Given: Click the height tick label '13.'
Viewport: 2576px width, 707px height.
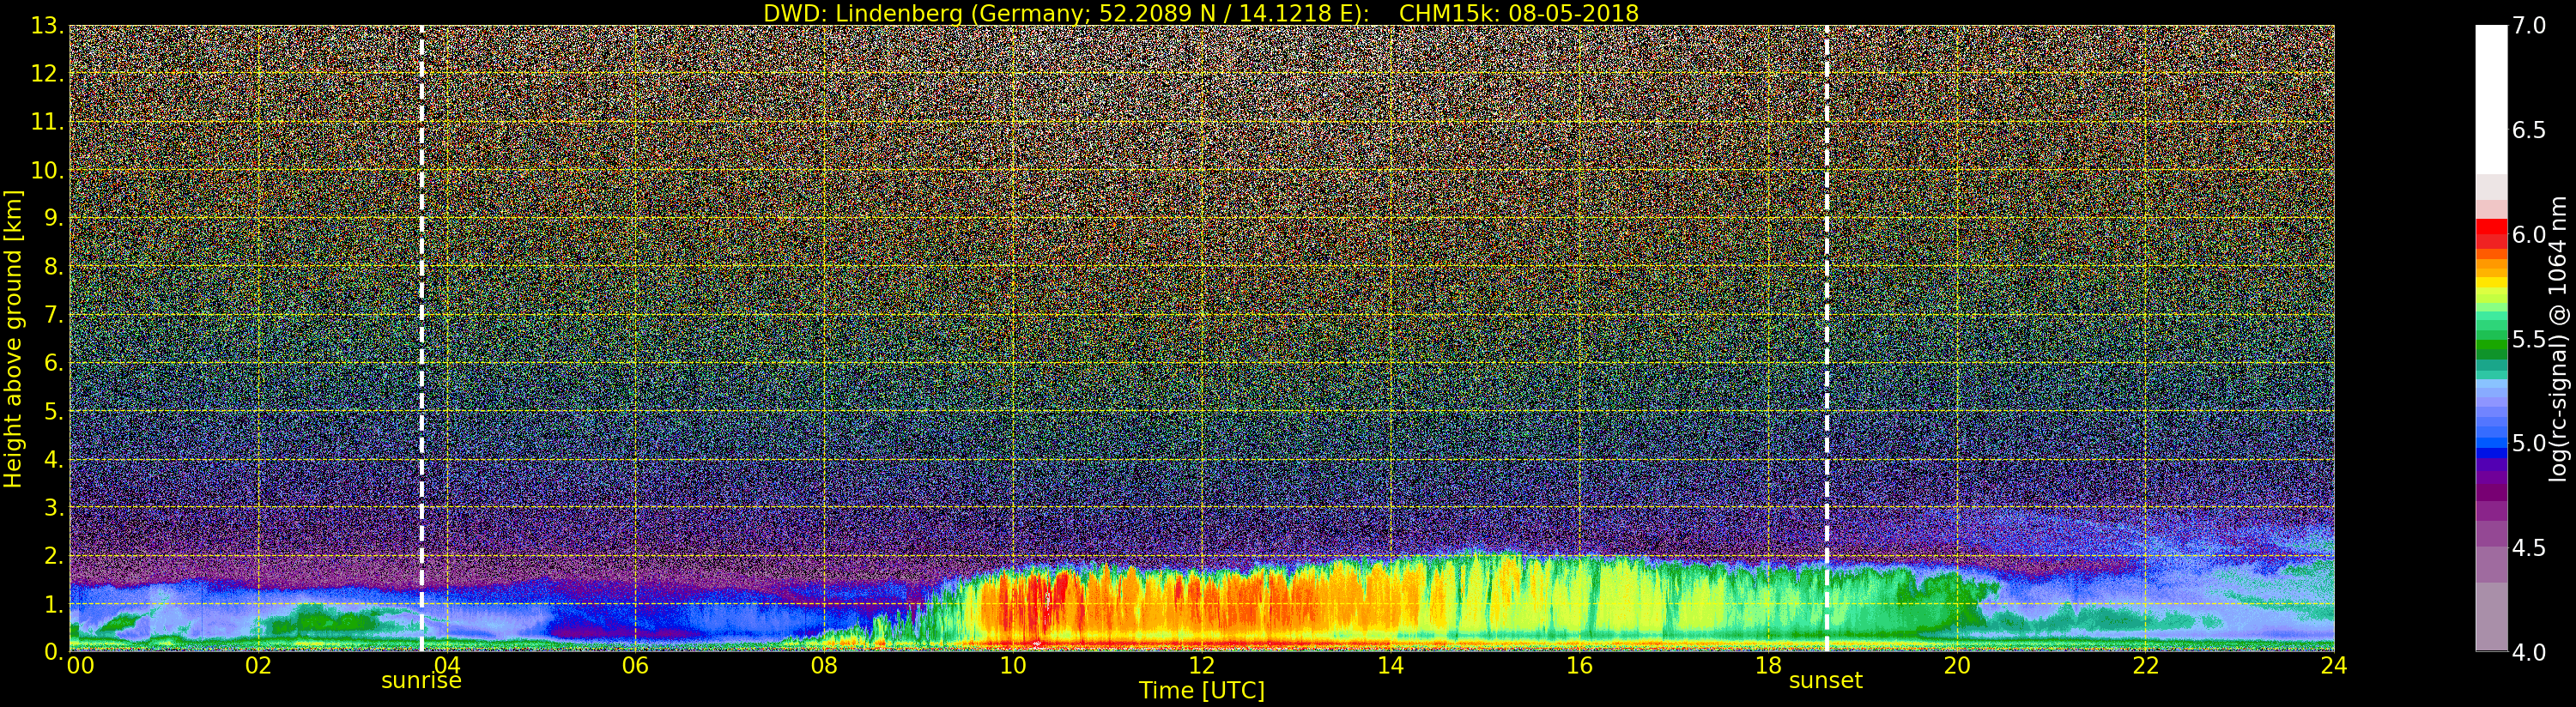Looking at the screenshot, I should click(x=47, y=26).
